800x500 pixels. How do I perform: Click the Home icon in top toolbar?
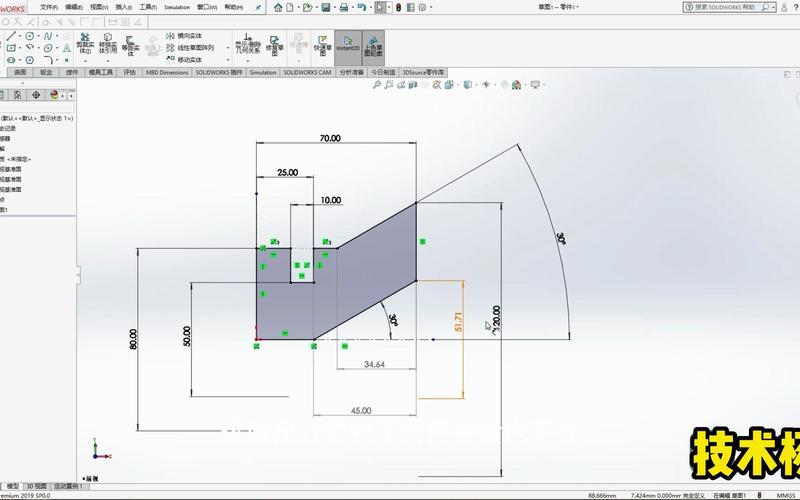point(278,7)
